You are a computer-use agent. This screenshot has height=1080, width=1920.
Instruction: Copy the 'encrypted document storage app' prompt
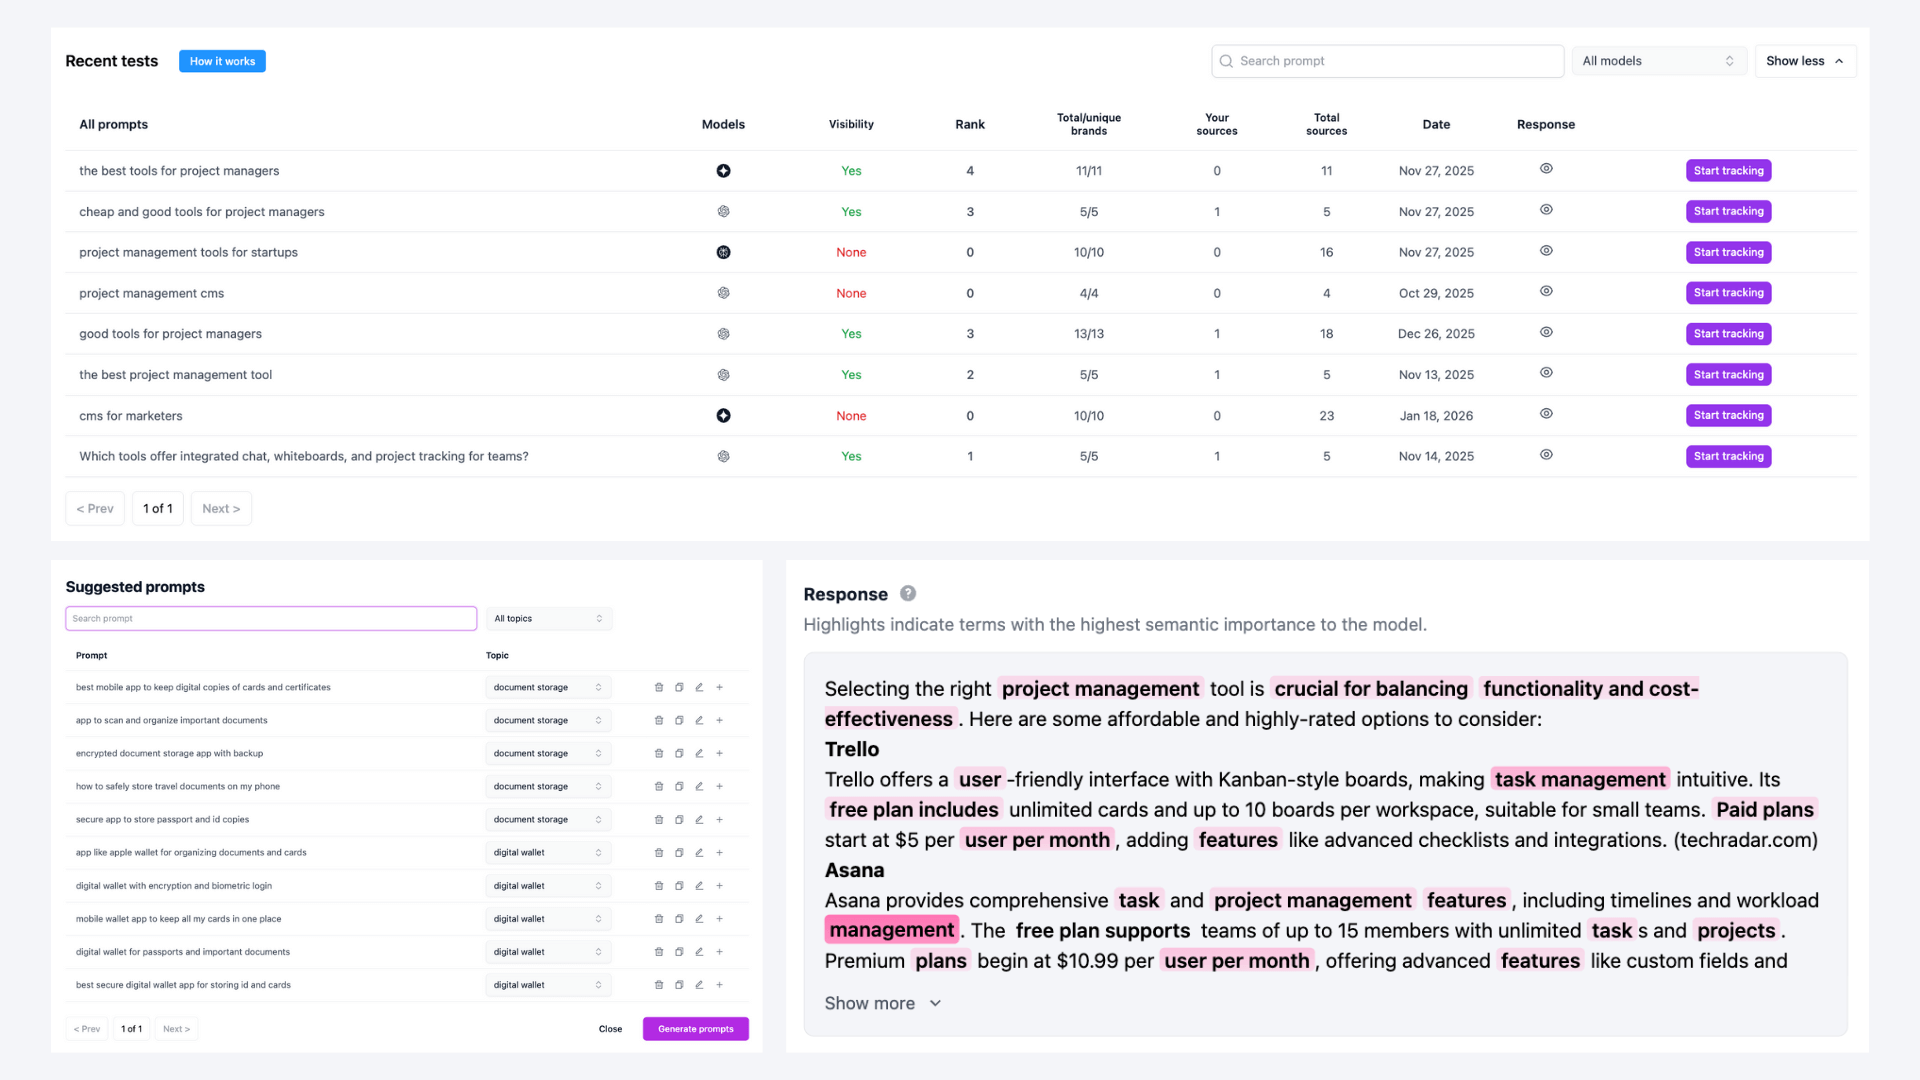click(x=679, y=753)
